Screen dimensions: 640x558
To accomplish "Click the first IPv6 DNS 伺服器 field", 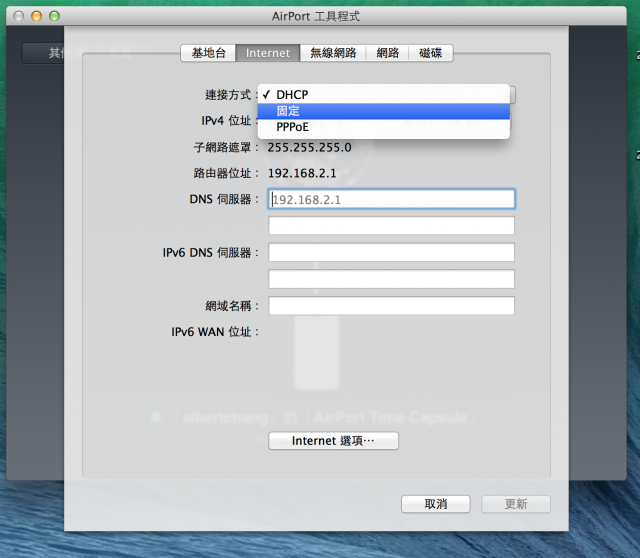I will pyautogui.click(x=391, y=252).
